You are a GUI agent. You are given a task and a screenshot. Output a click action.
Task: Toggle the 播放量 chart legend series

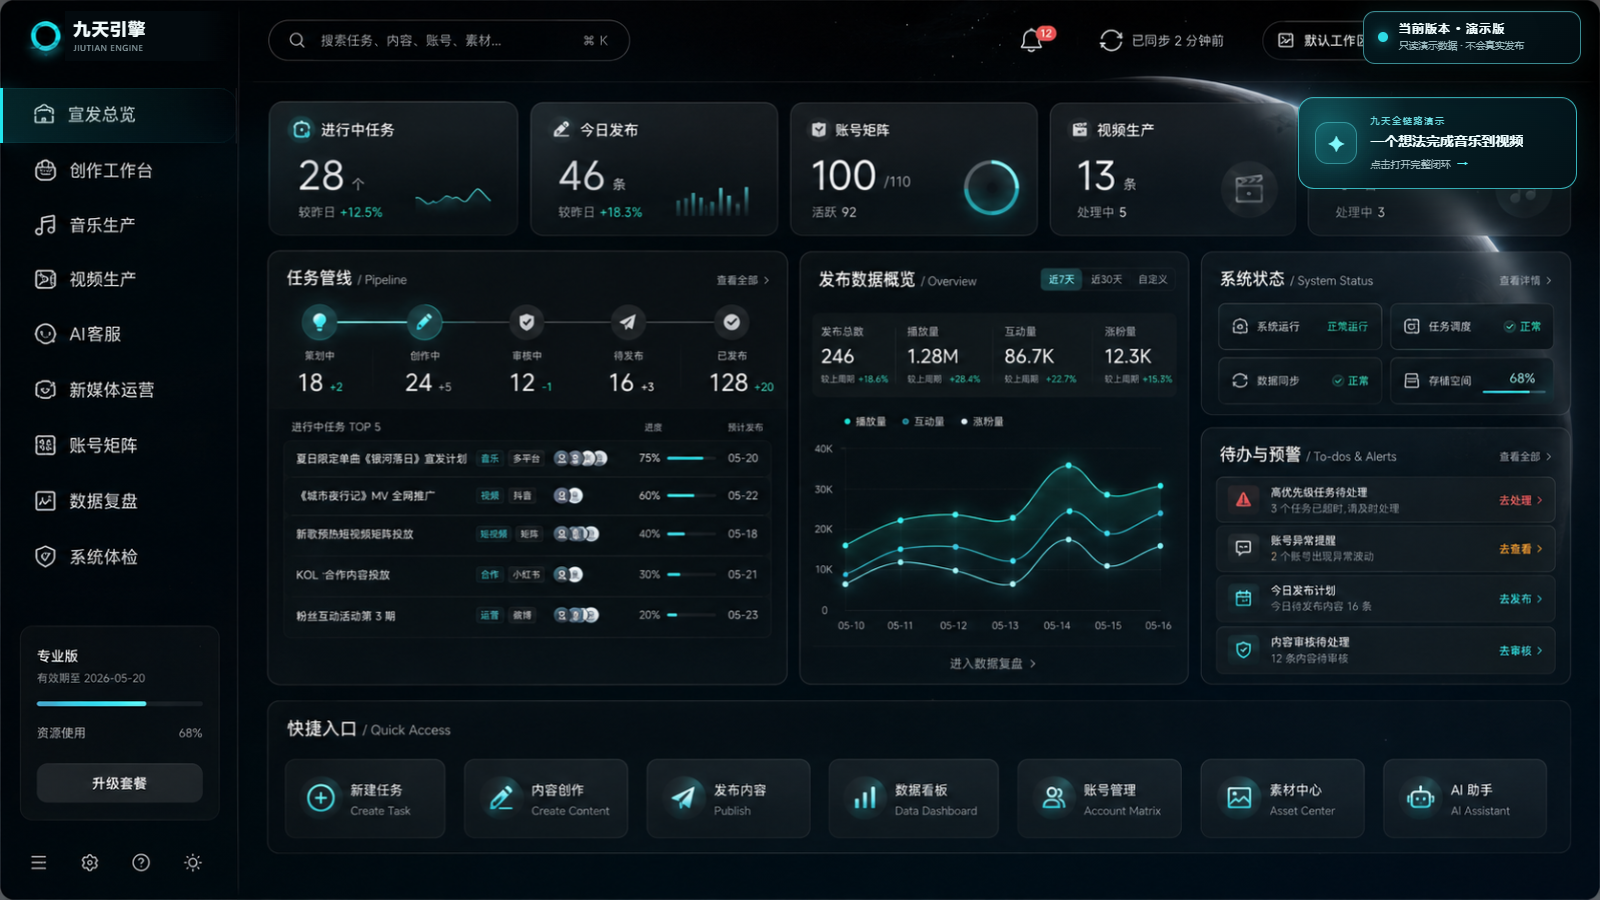point(865,422)
